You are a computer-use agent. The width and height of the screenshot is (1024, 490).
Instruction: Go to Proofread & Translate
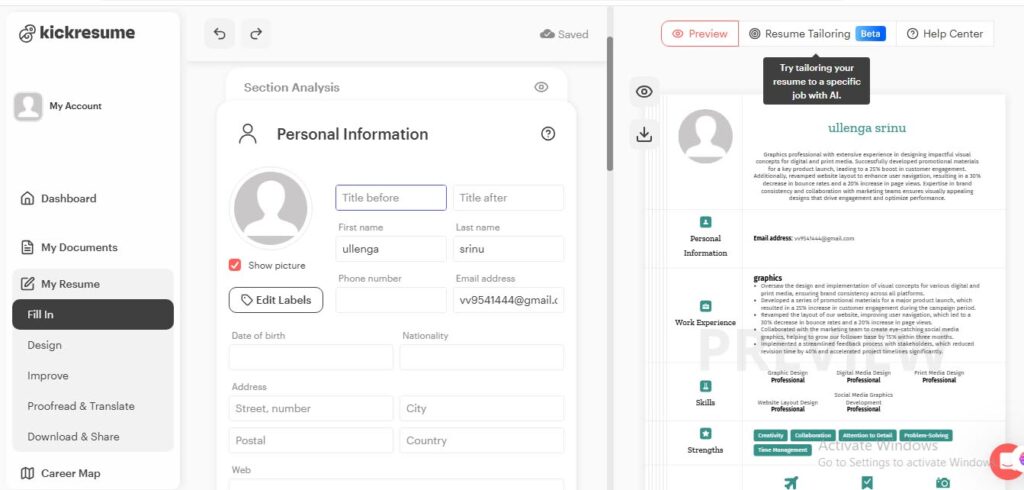[x=81, y=406]
